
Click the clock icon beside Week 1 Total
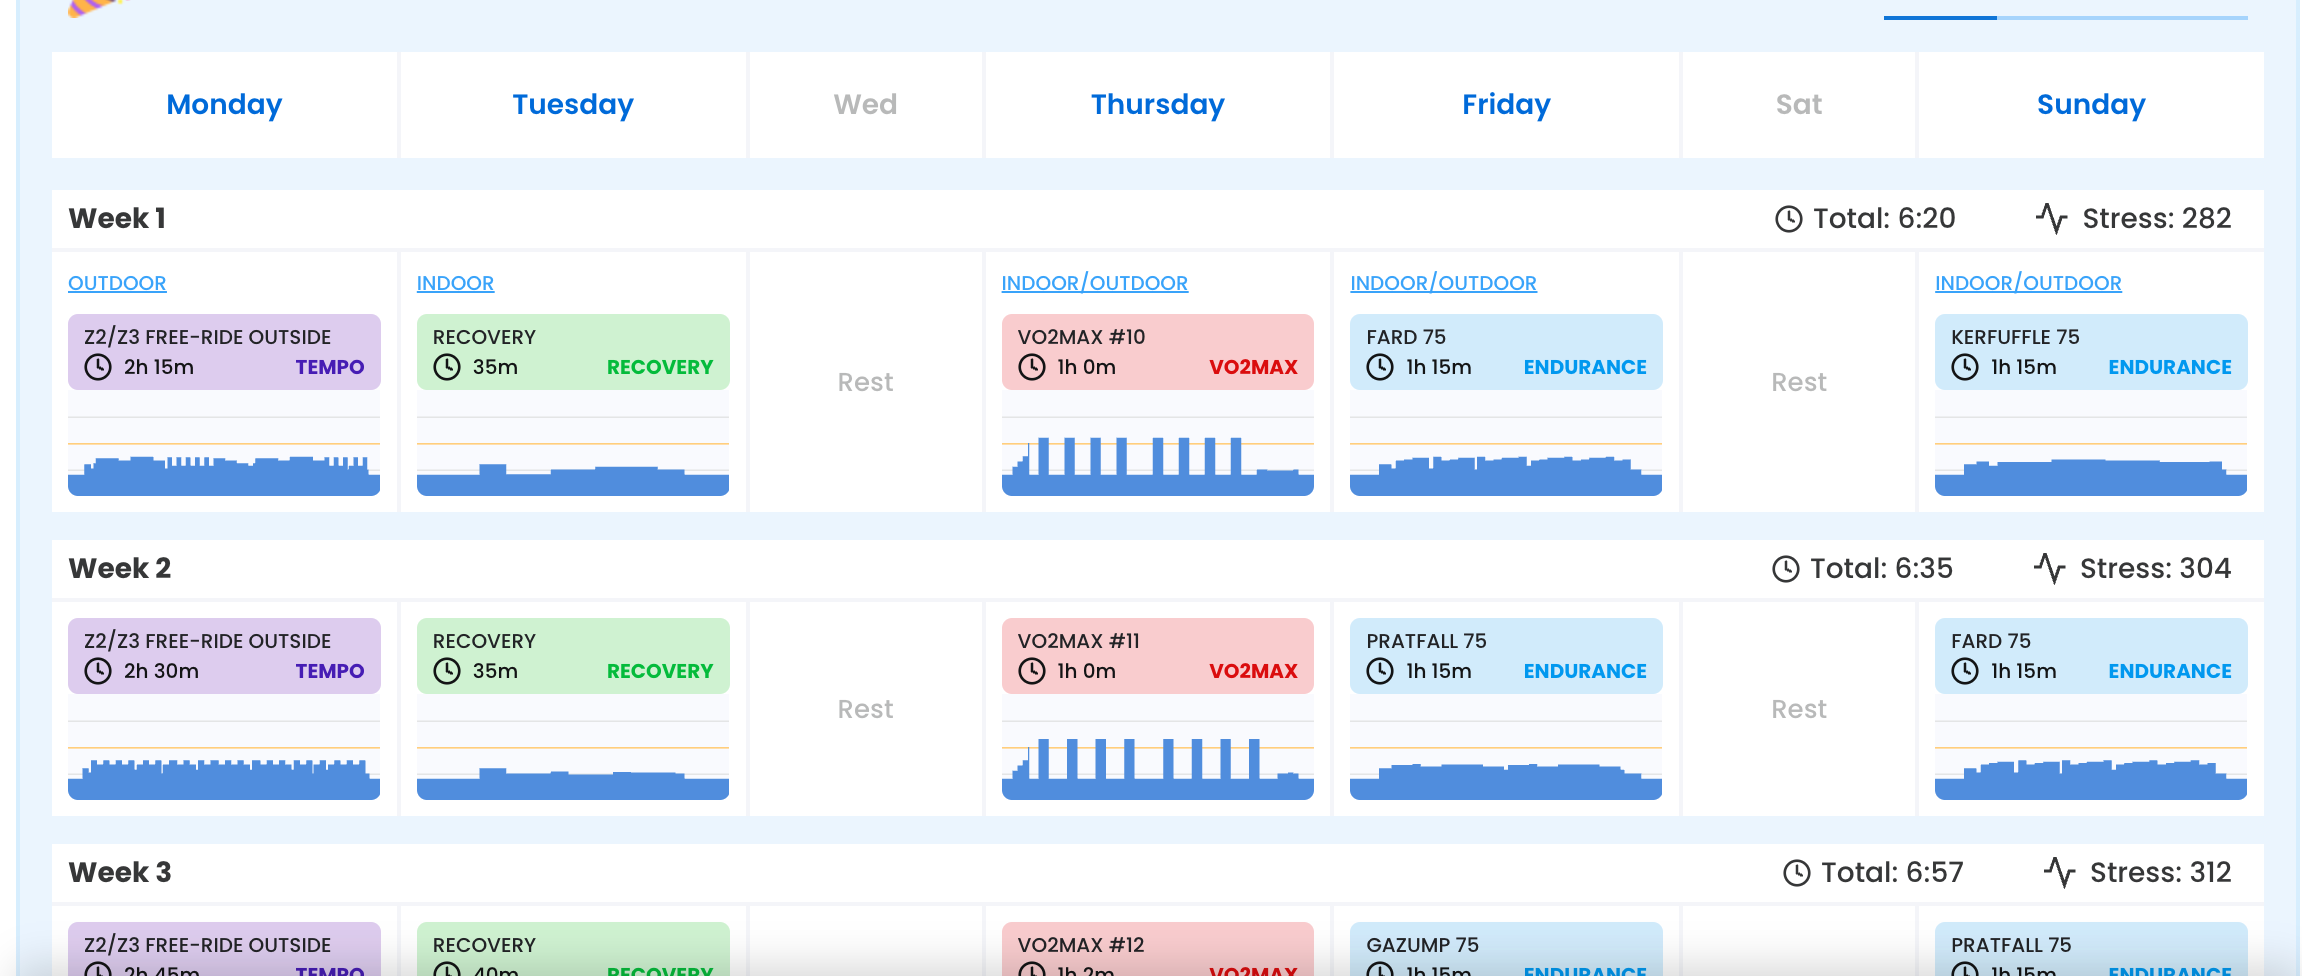(x=1788, y=219)
